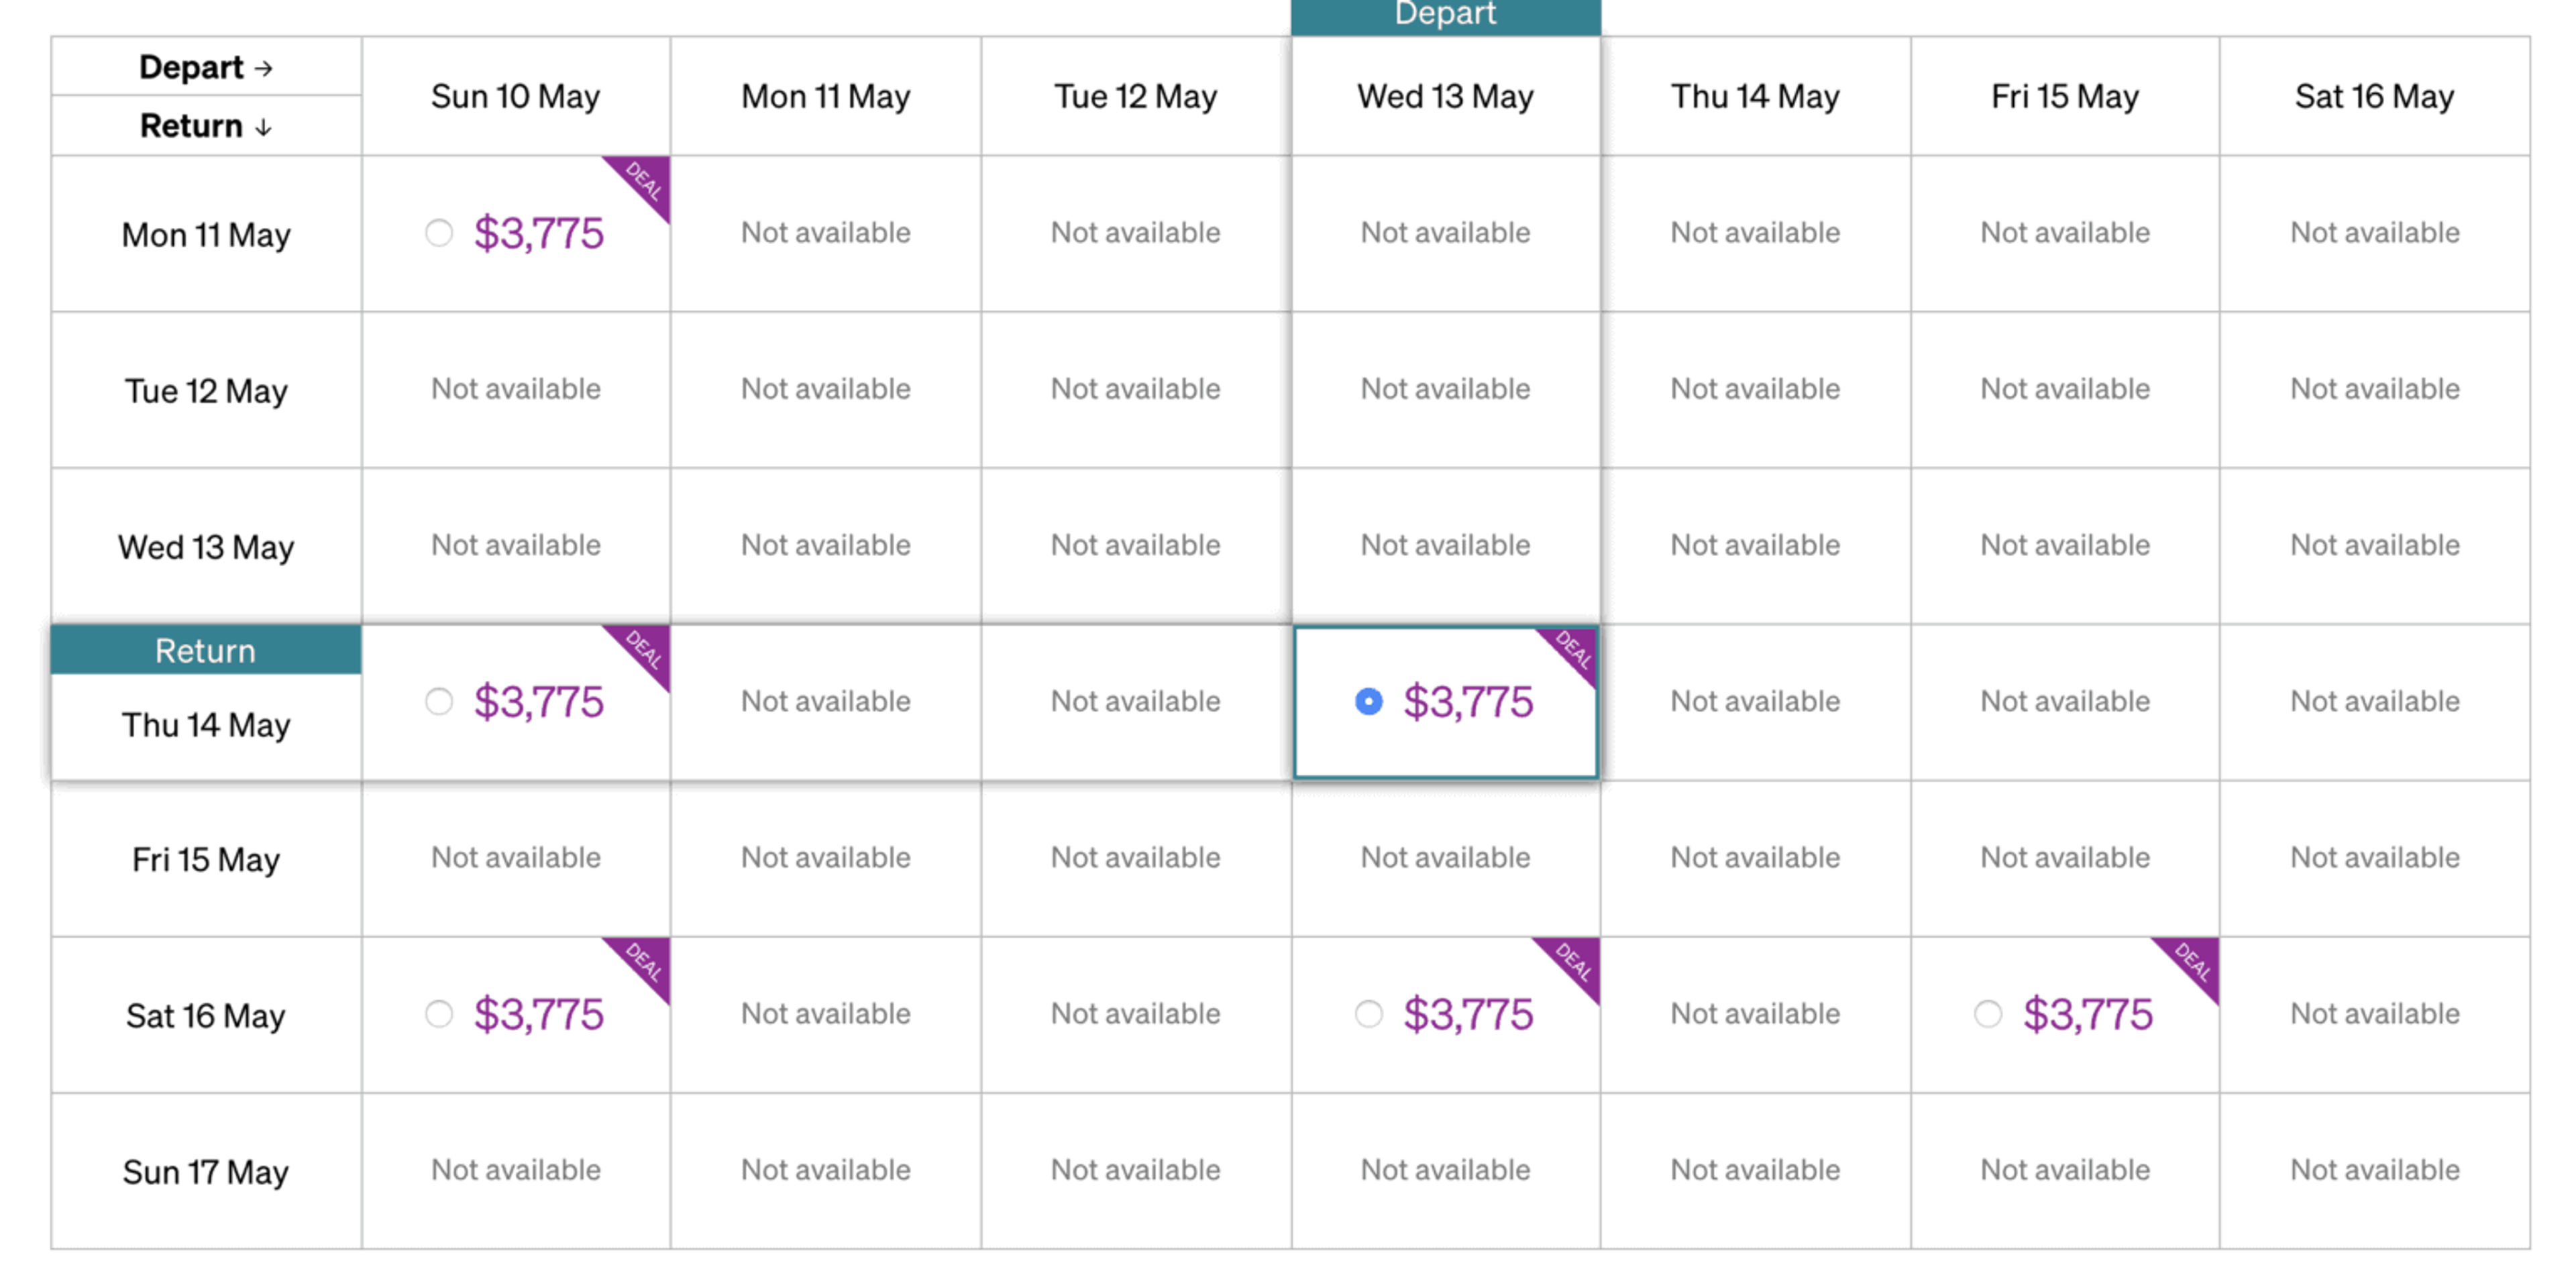
Task: Click Thu 14 May return row header
Action: (x=206, y=724)
